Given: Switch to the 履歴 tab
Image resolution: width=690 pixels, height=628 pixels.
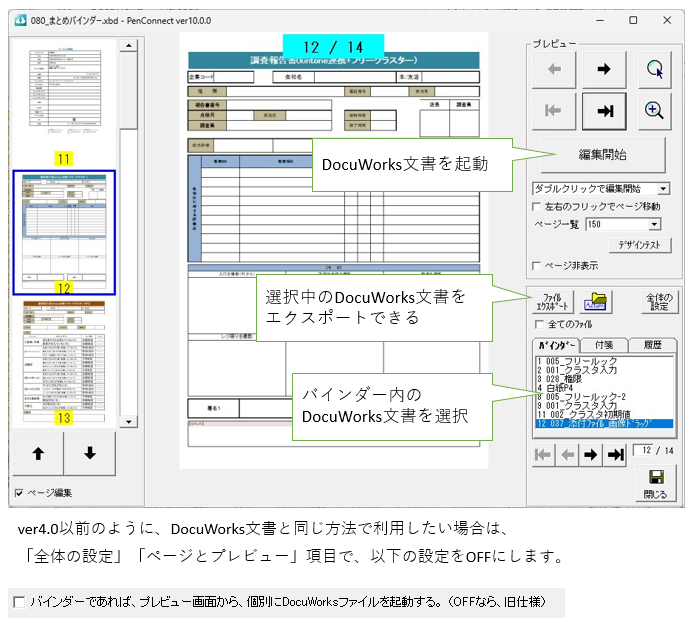Looking at the screenshot, I should click(x=652, y=345).
